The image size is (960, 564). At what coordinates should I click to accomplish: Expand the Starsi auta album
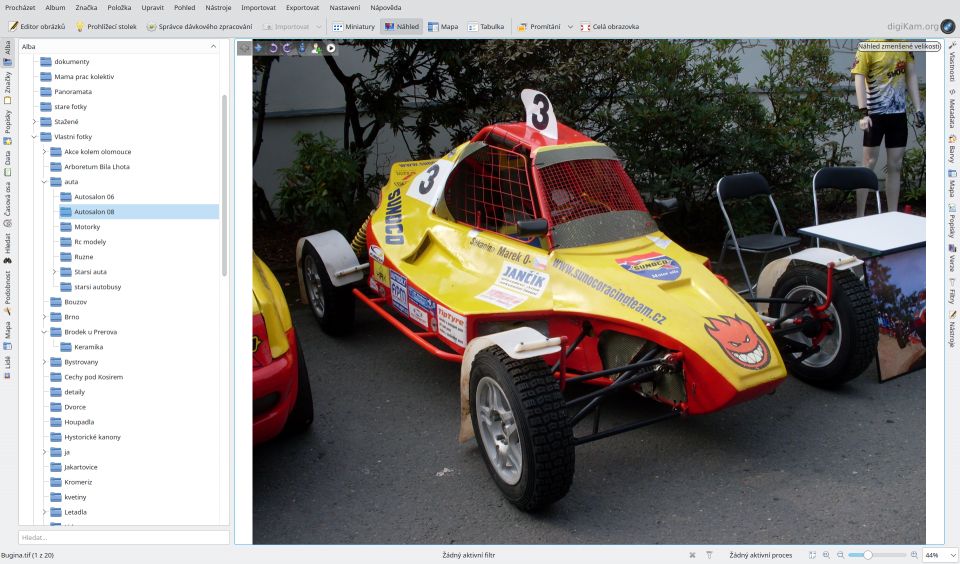(54, 272)
